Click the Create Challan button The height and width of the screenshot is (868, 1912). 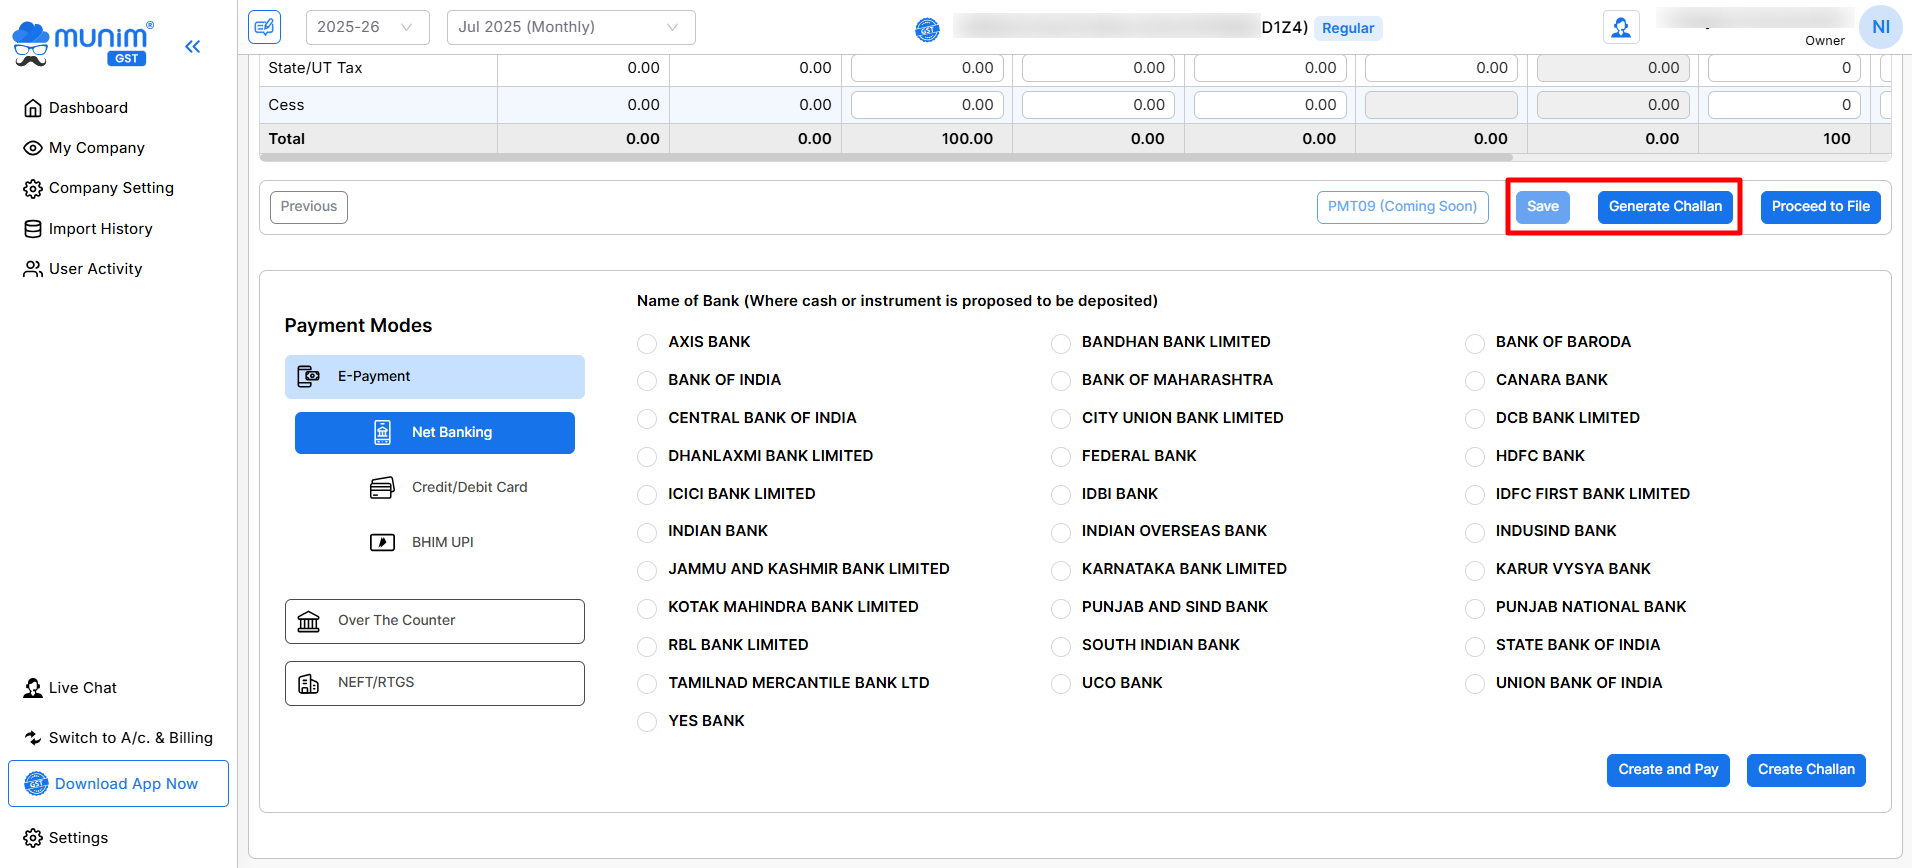tap(1806, 770)
